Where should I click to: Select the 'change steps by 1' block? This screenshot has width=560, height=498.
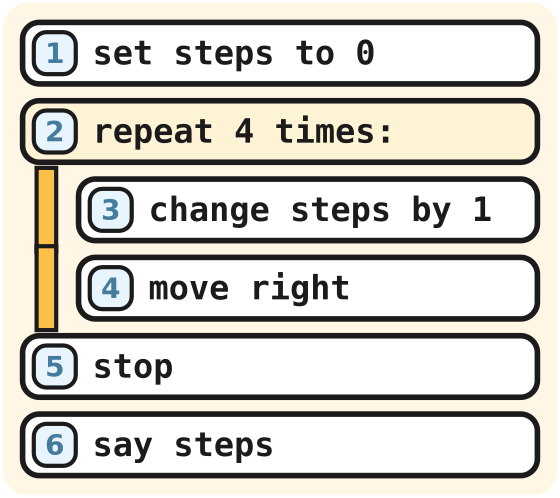308,210
